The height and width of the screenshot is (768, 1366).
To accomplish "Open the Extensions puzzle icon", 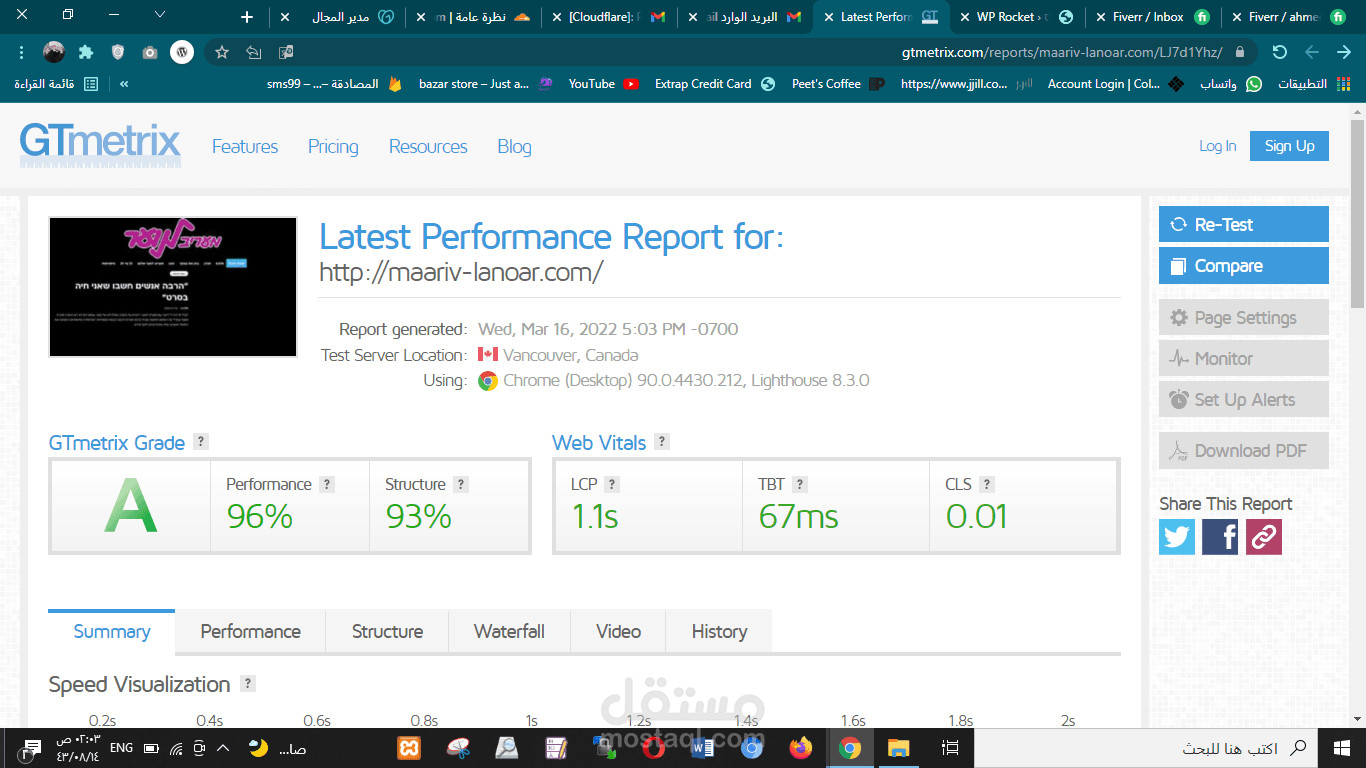I will (86, 52).
